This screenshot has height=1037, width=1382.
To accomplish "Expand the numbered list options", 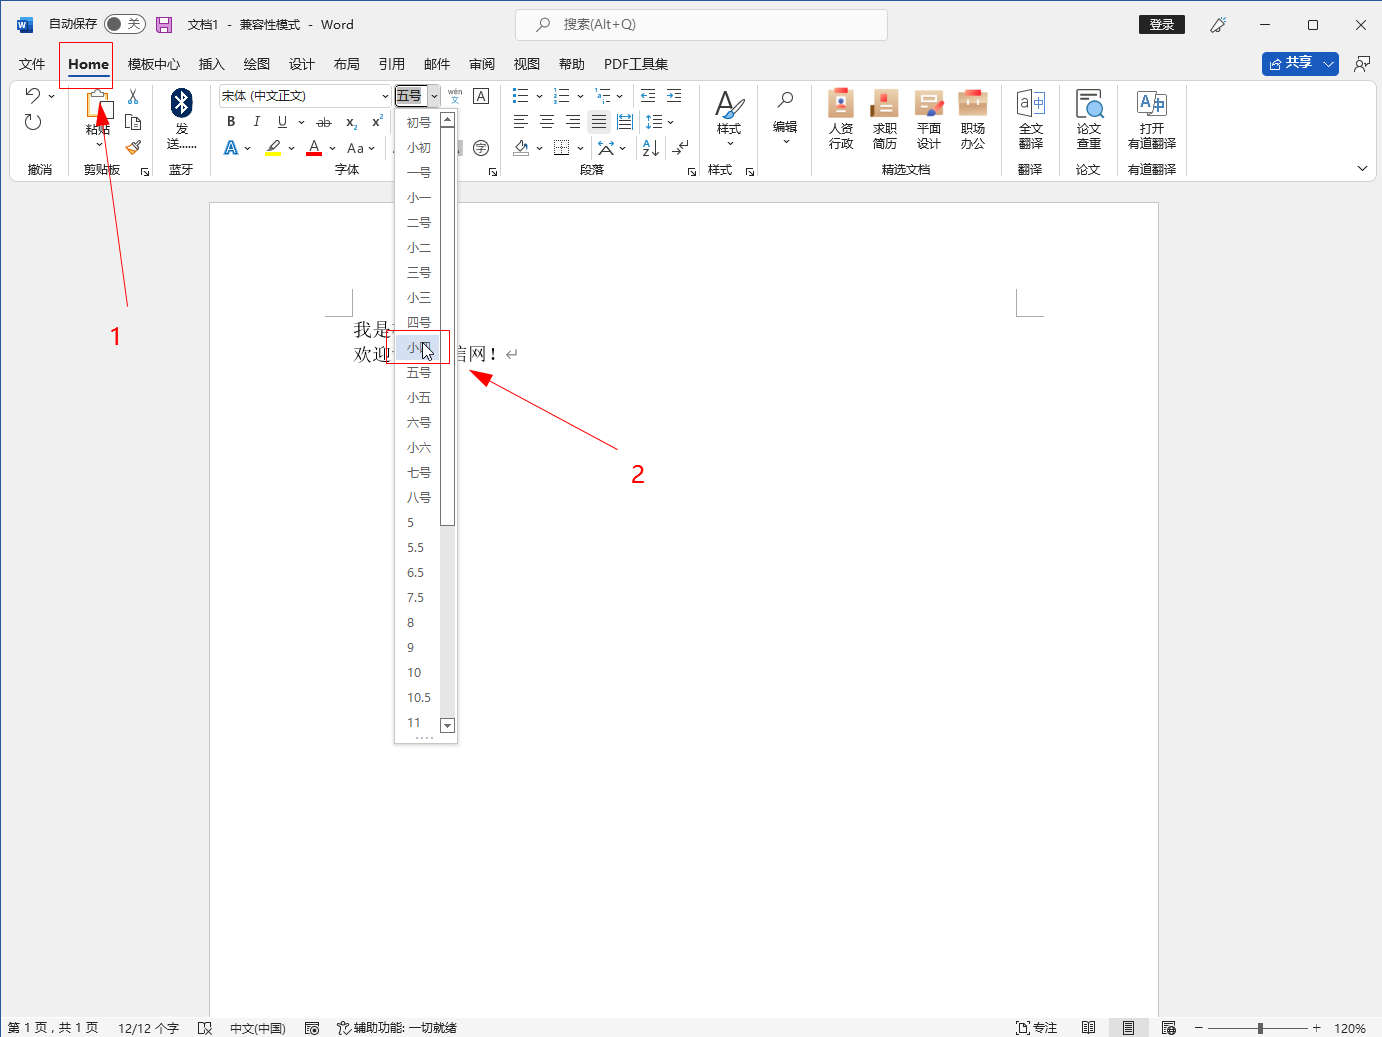I will click(x=580, y=96).
